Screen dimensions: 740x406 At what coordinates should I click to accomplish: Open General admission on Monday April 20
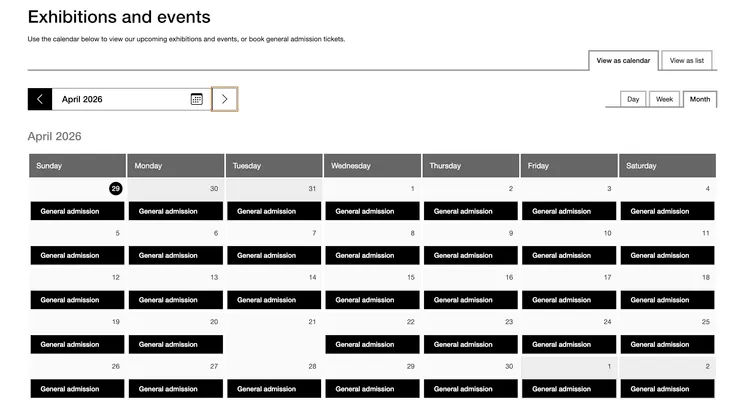176,344
